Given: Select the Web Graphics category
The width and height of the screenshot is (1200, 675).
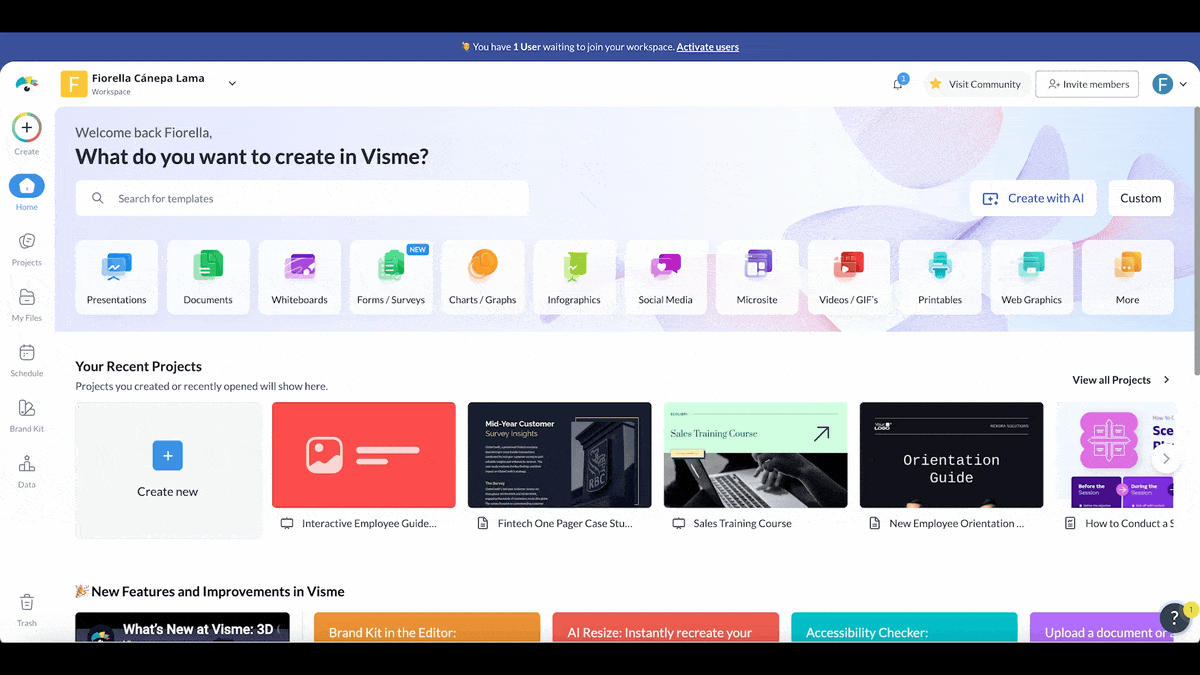Looking at the screenshot, I should pyautogui.click(x=1032, y=277).
